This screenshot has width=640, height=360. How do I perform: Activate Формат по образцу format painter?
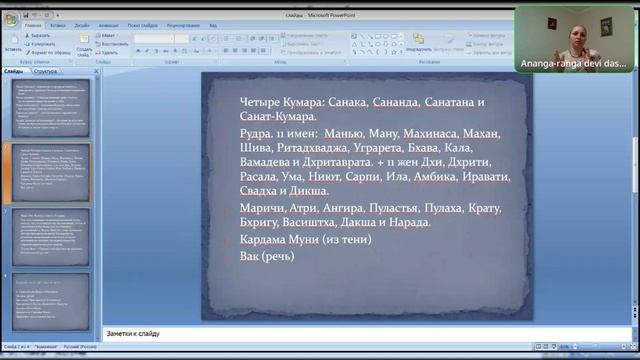click(x=48, y=53)
